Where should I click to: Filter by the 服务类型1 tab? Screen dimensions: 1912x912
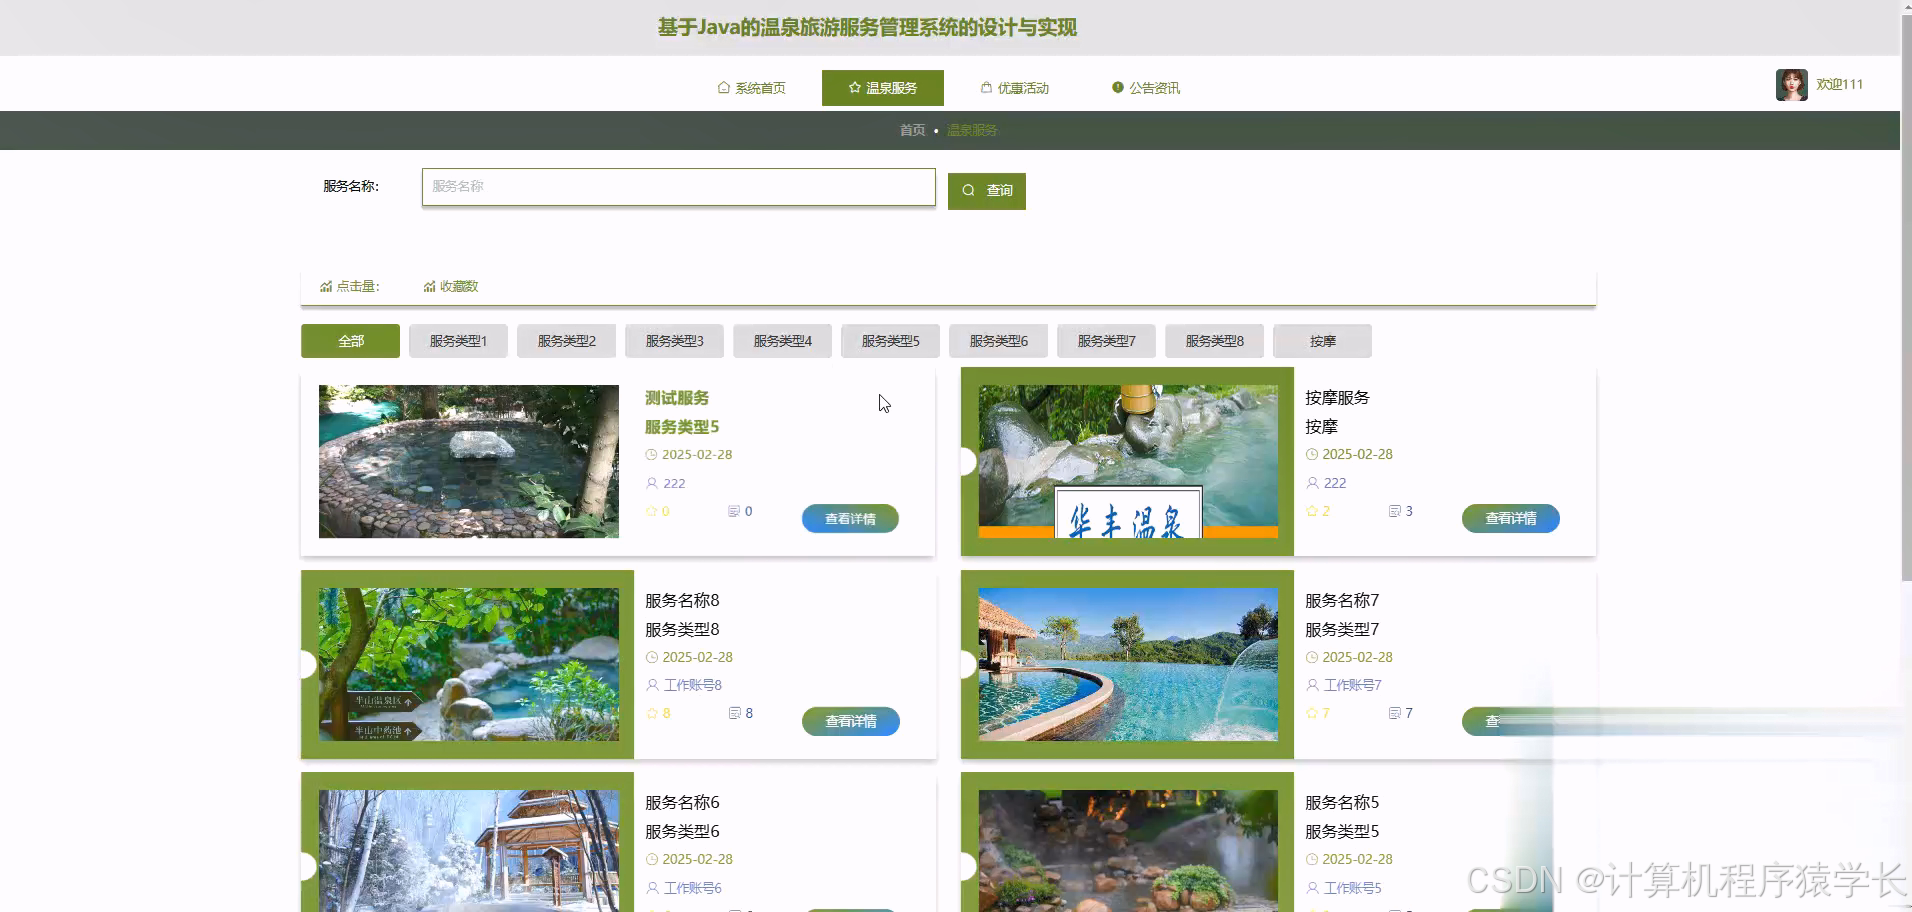point(458,341)
